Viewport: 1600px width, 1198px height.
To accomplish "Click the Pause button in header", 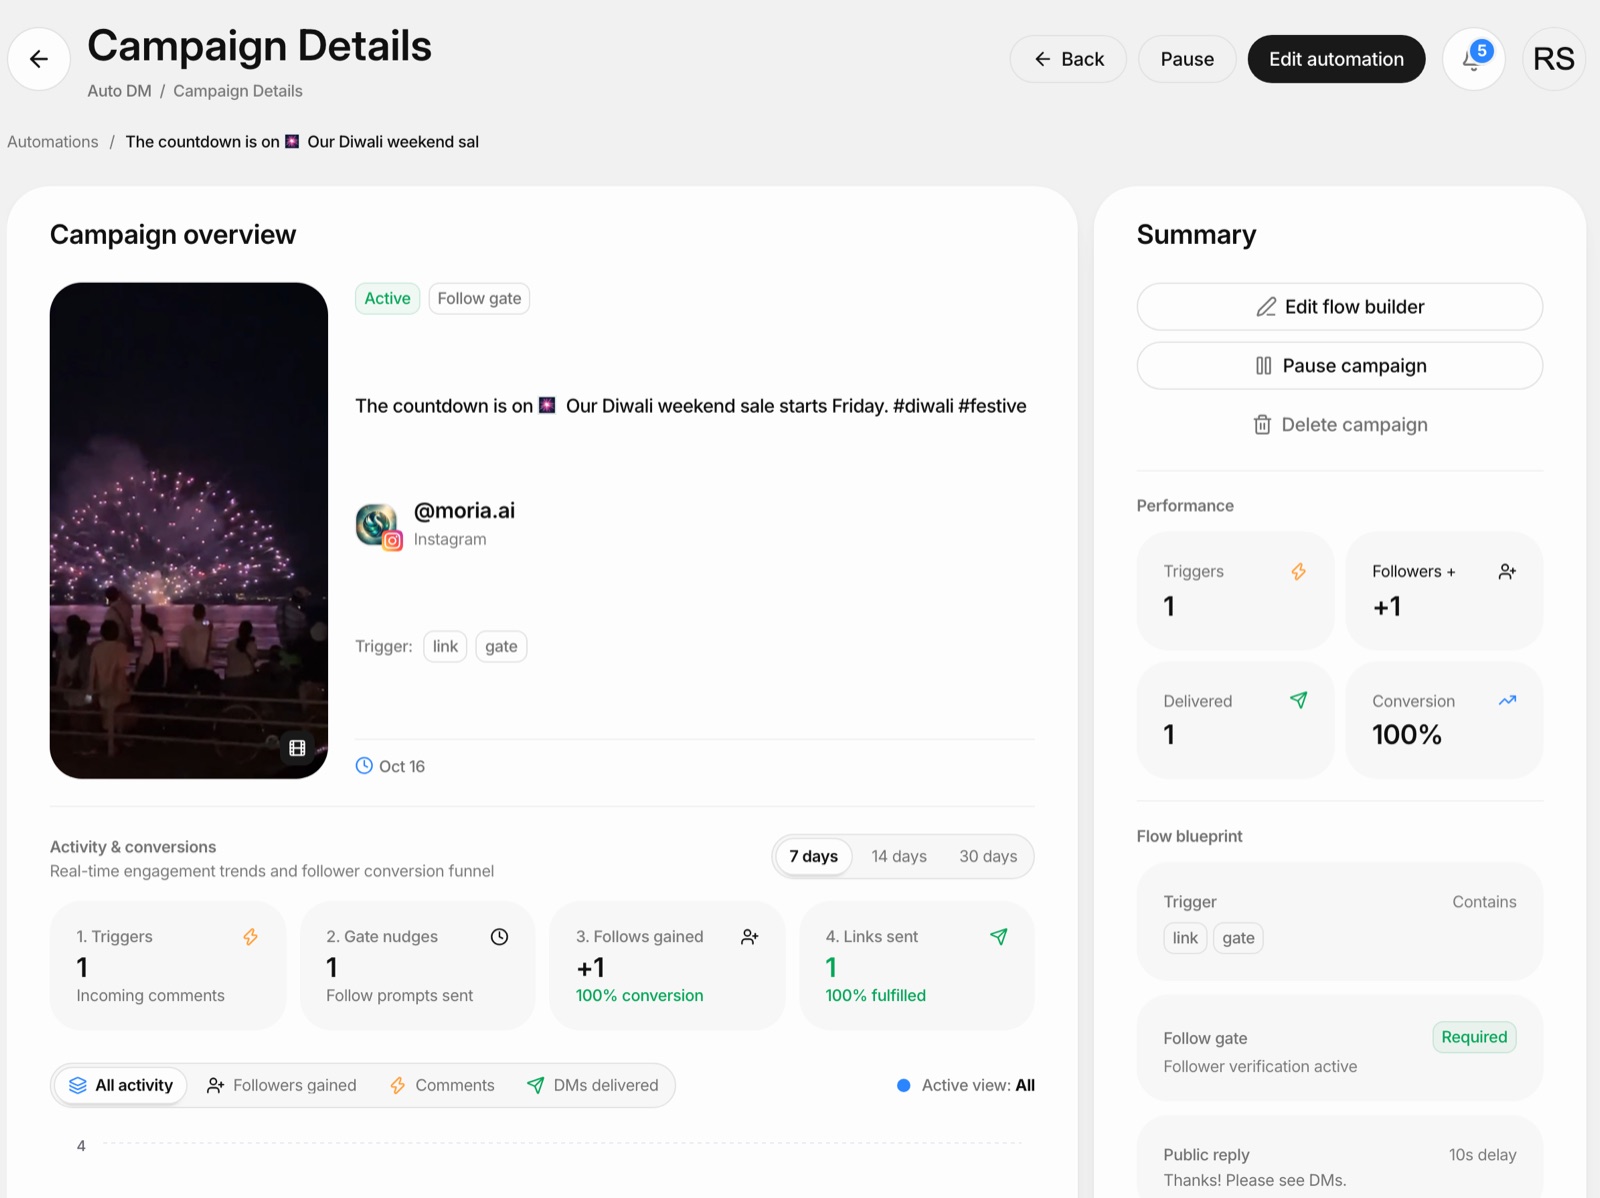I will tap(1187, 59).
